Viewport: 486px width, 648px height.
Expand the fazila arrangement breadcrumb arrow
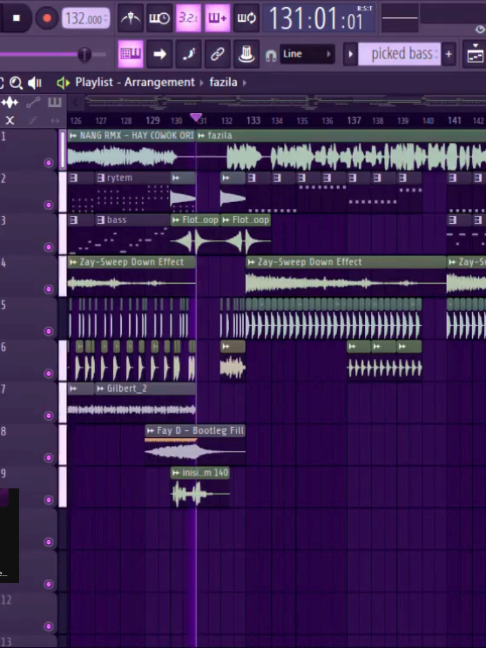[x=245, y=83]
